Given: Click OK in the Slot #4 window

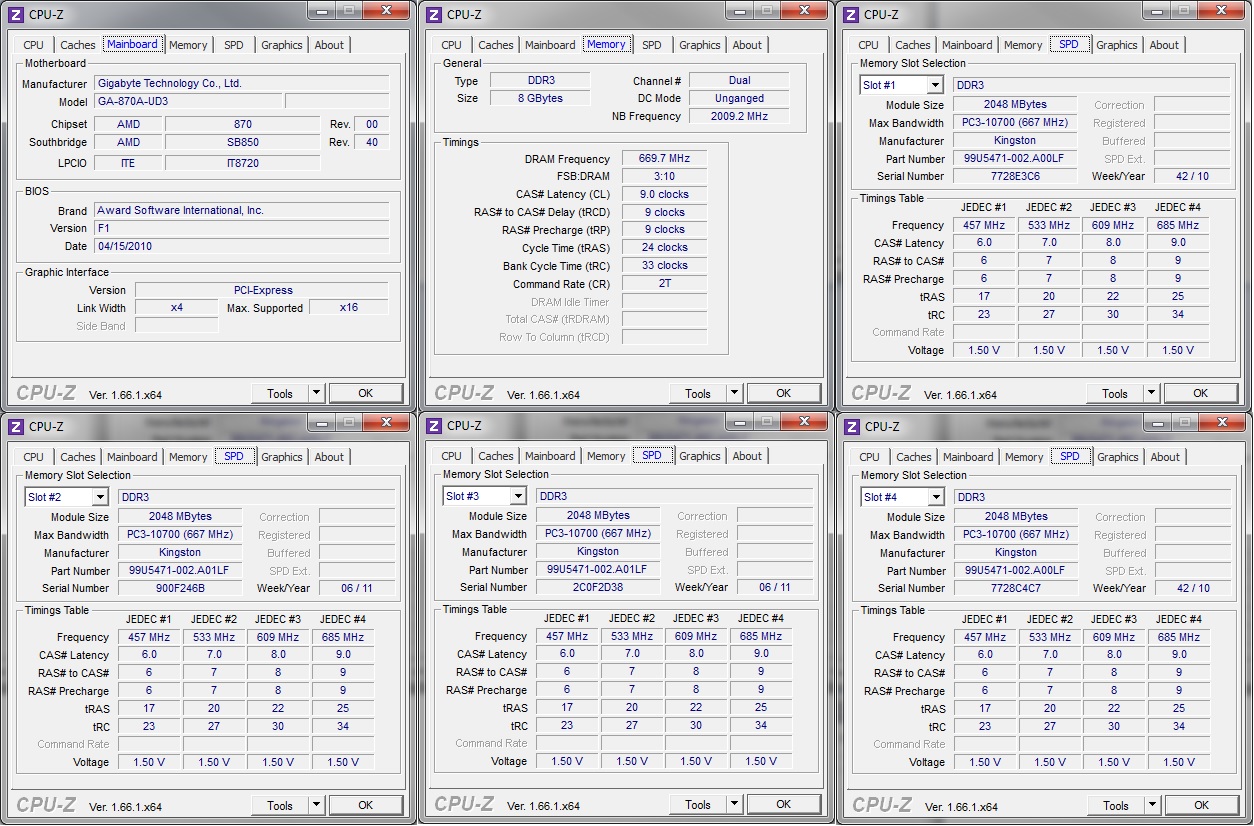Looking at the screenshot, I should pyautogui.click(x=1202, y=805).
